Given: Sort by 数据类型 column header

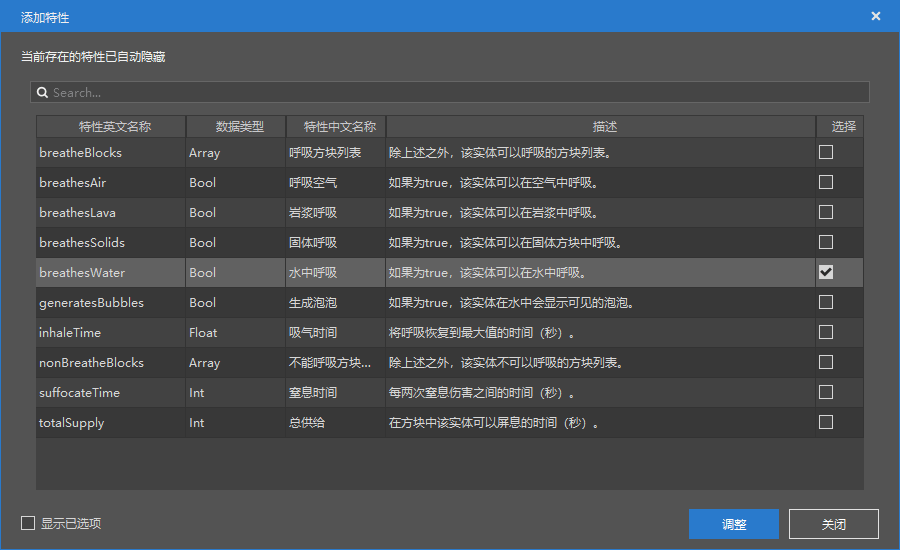Looking at the screenshot, I should [236, 126].
